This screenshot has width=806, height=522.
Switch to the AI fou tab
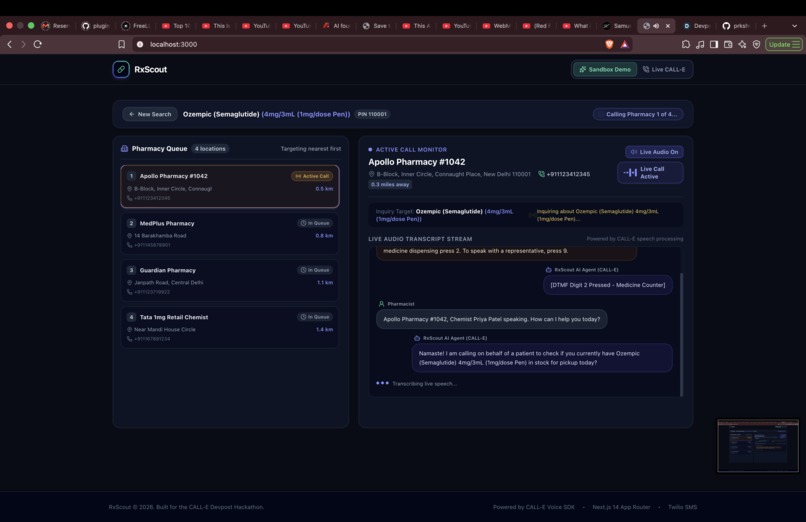click(x=337, y=26)
